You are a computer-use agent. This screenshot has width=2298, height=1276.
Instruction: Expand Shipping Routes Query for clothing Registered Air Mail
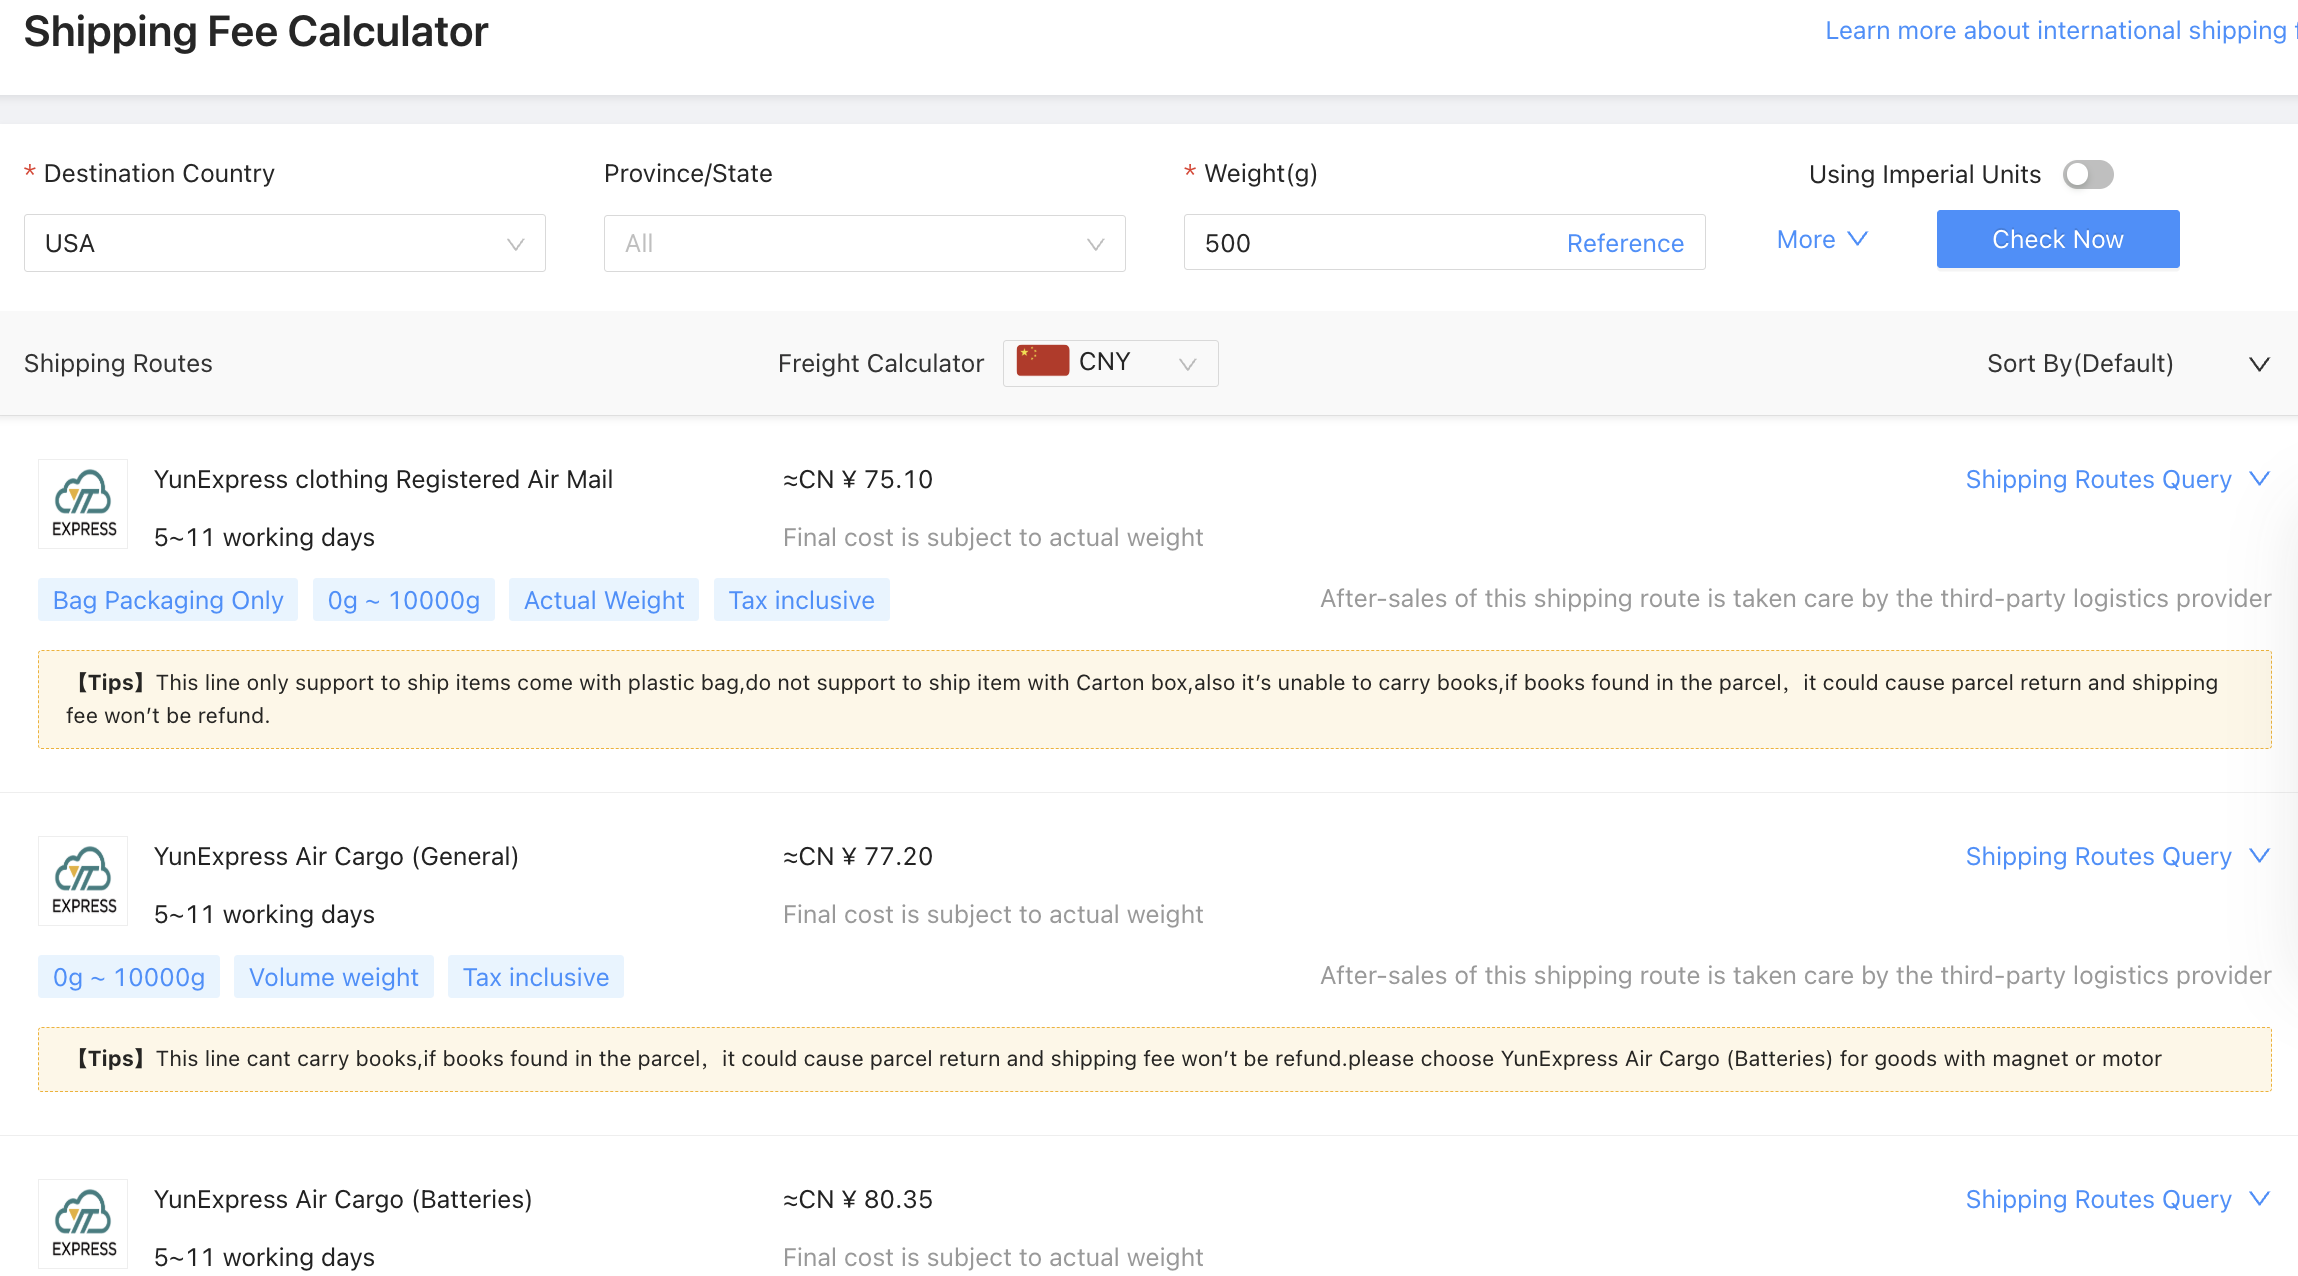click(x=2117, y=479)
